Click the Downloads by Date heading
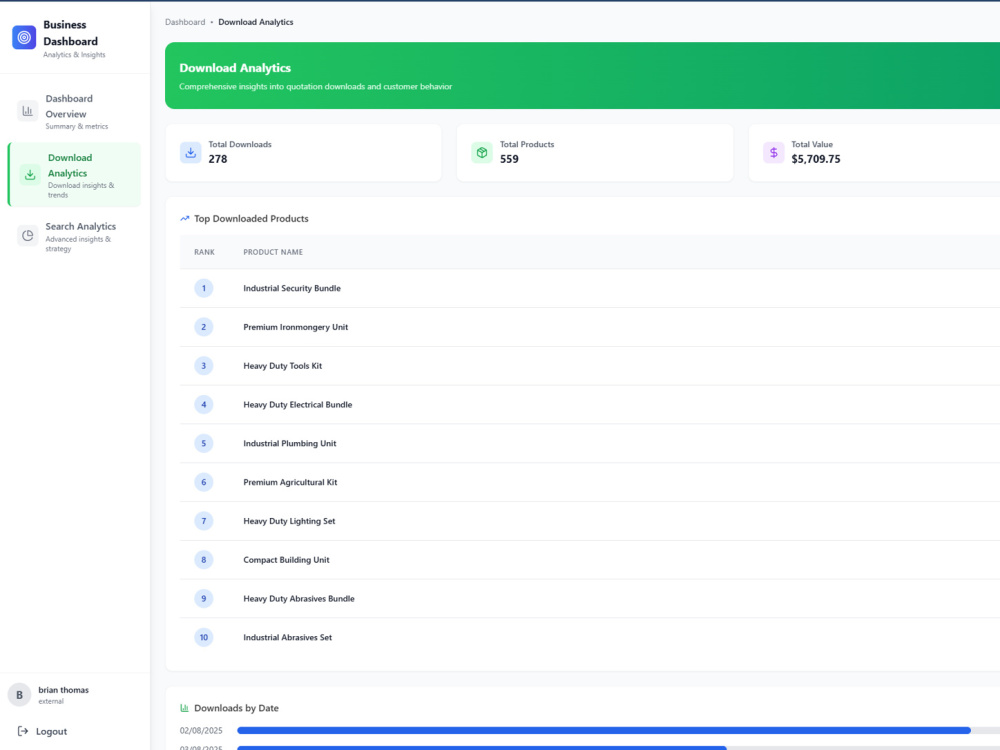The width and height of the screenshot is (1000, 750). (x=236, y=708)
